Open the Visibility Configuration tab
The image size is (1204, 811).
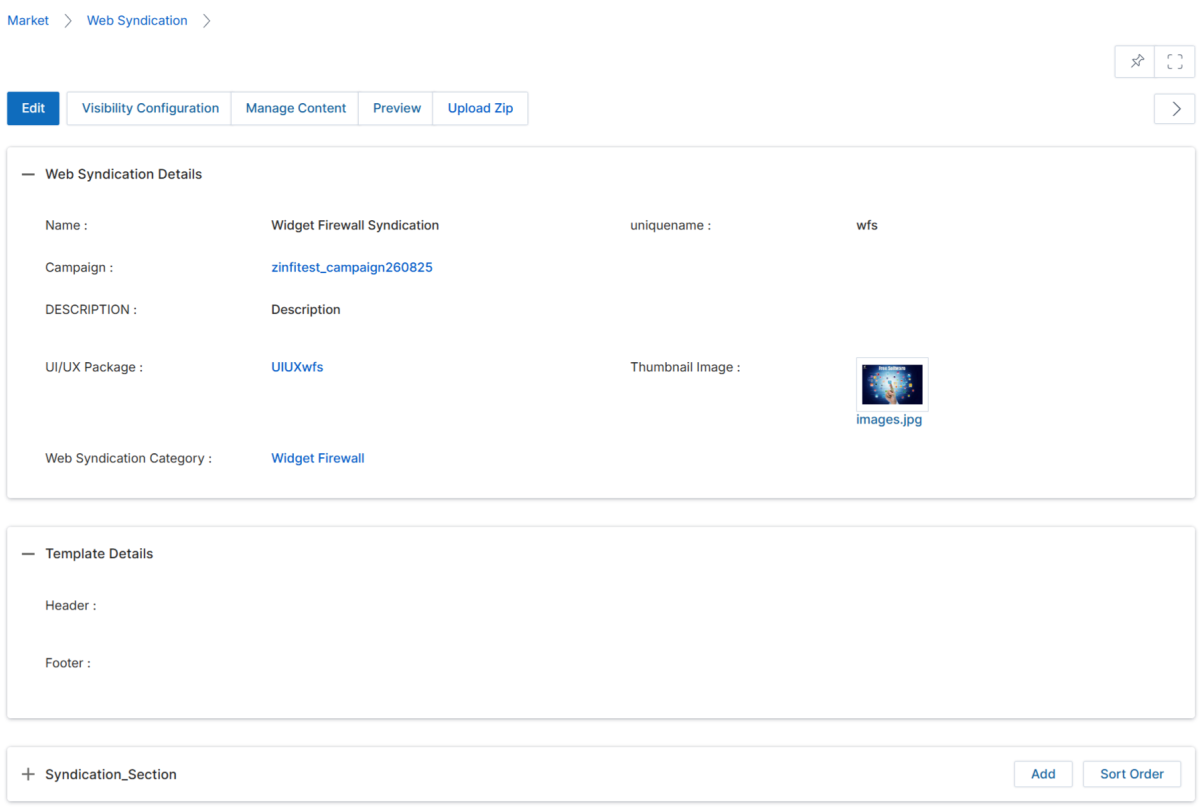[x=150, y=108]
